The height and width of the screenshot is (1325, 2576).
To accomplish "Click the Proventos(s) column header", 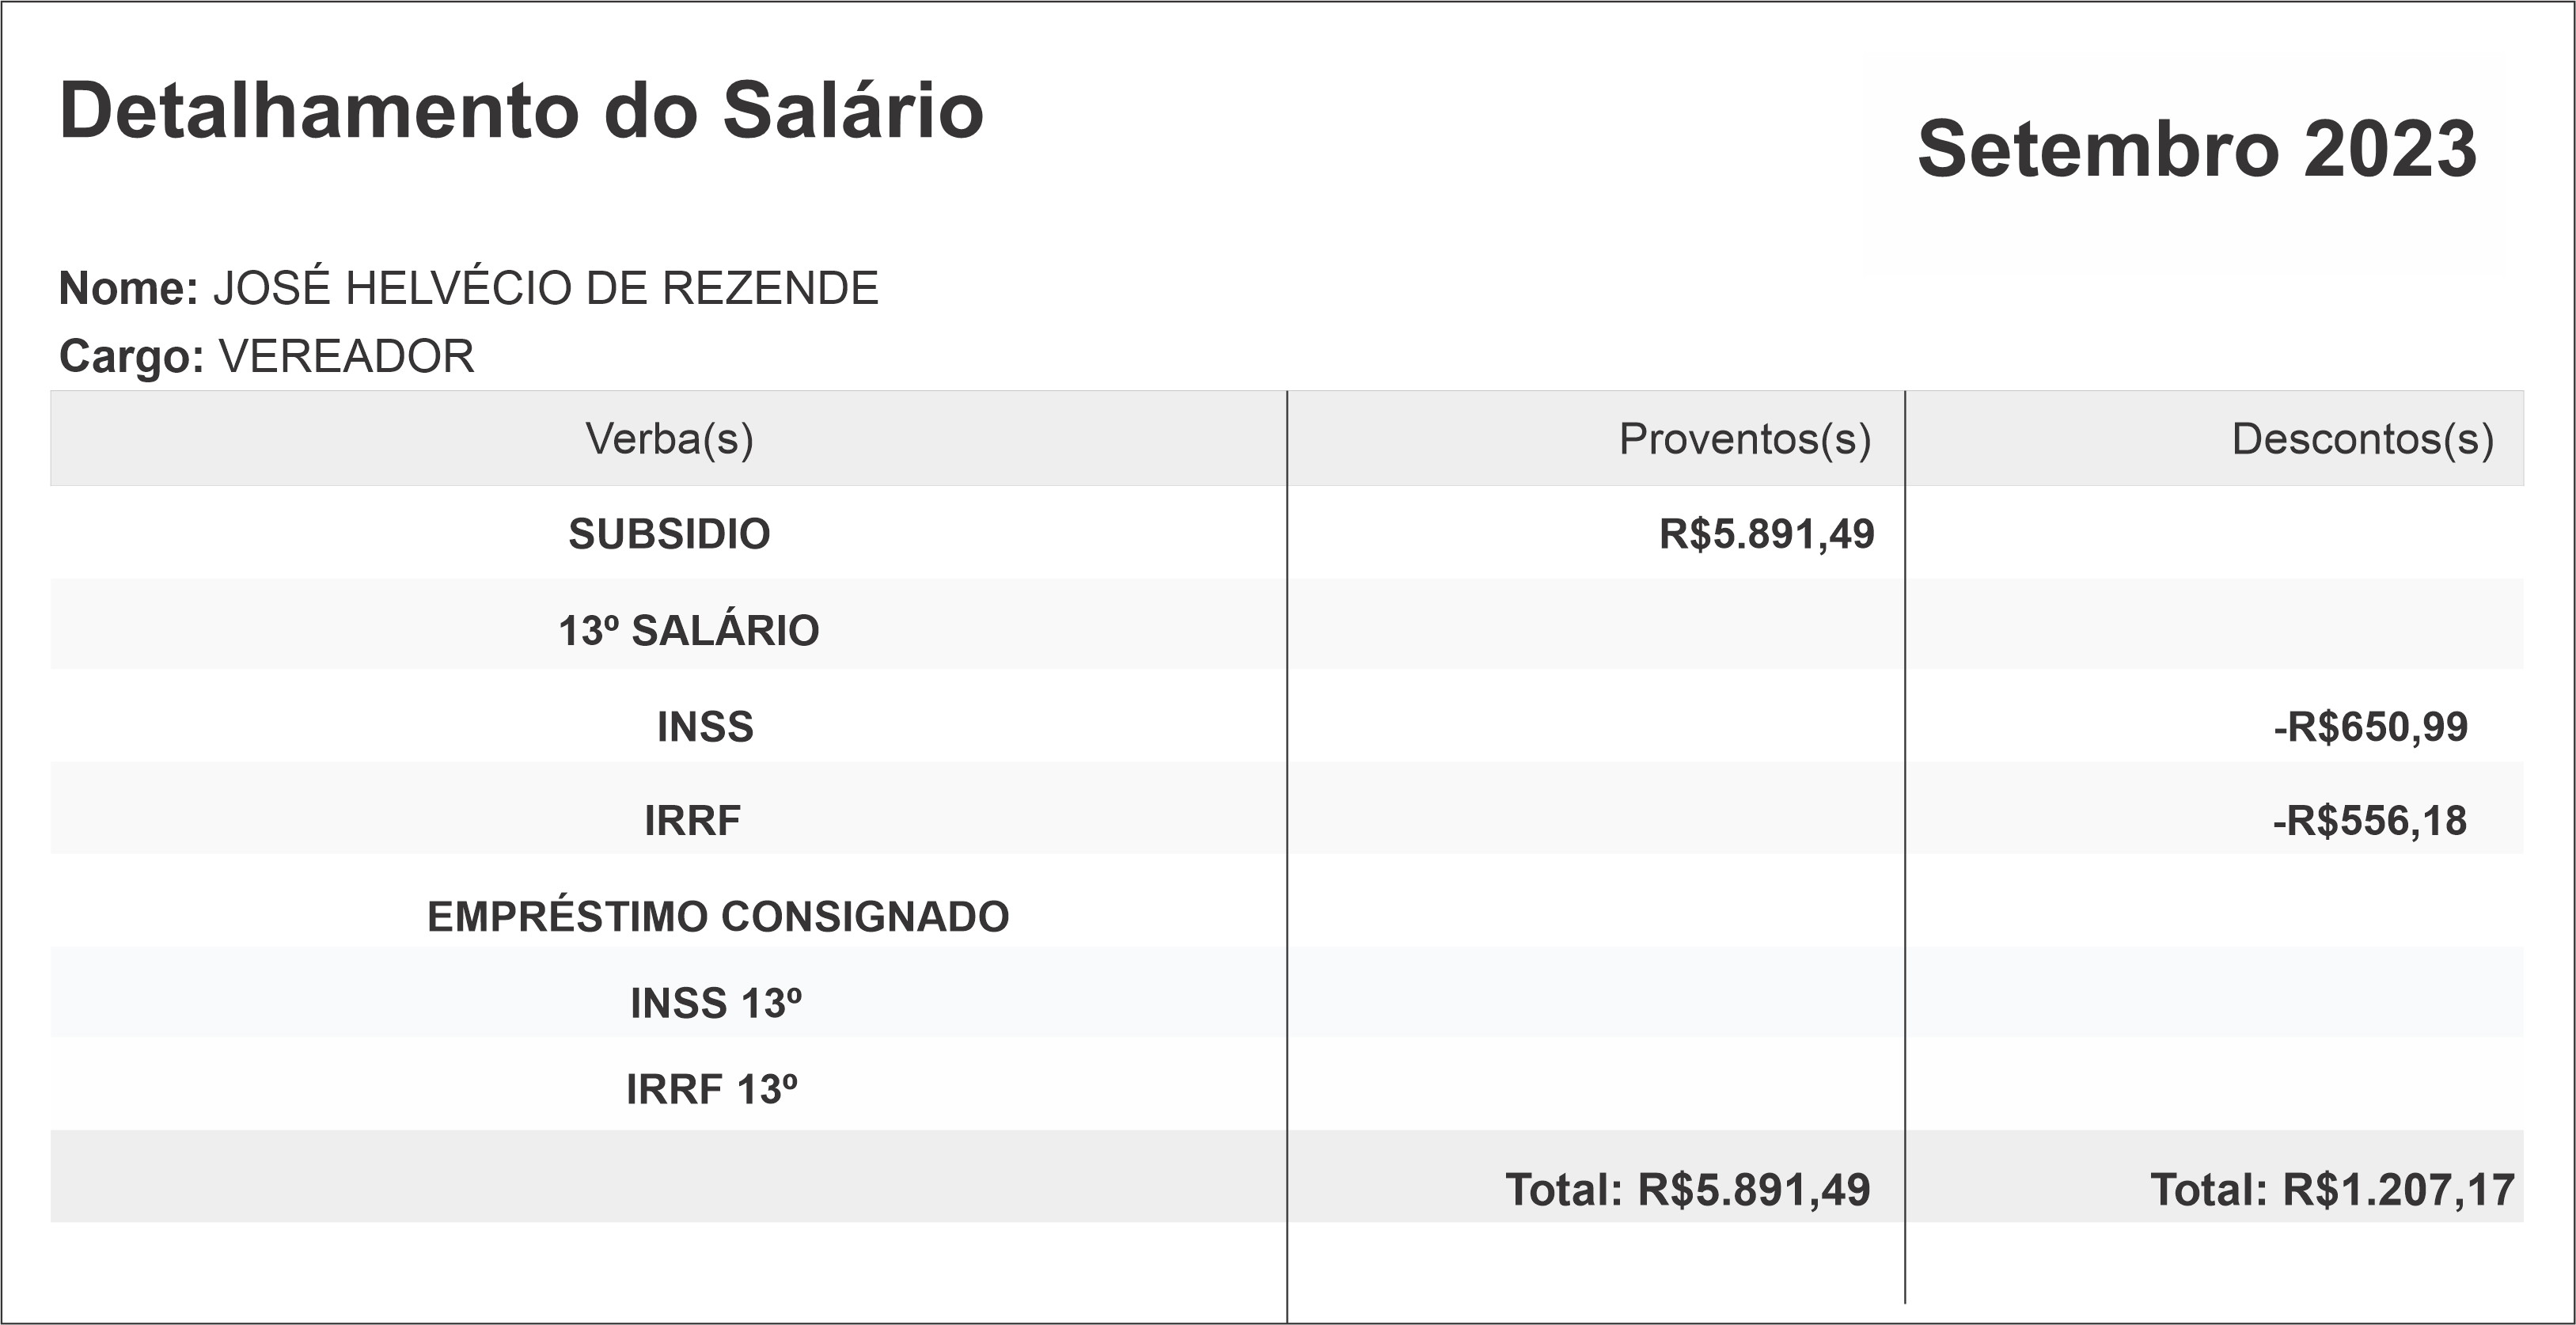I will [1744, 439].
